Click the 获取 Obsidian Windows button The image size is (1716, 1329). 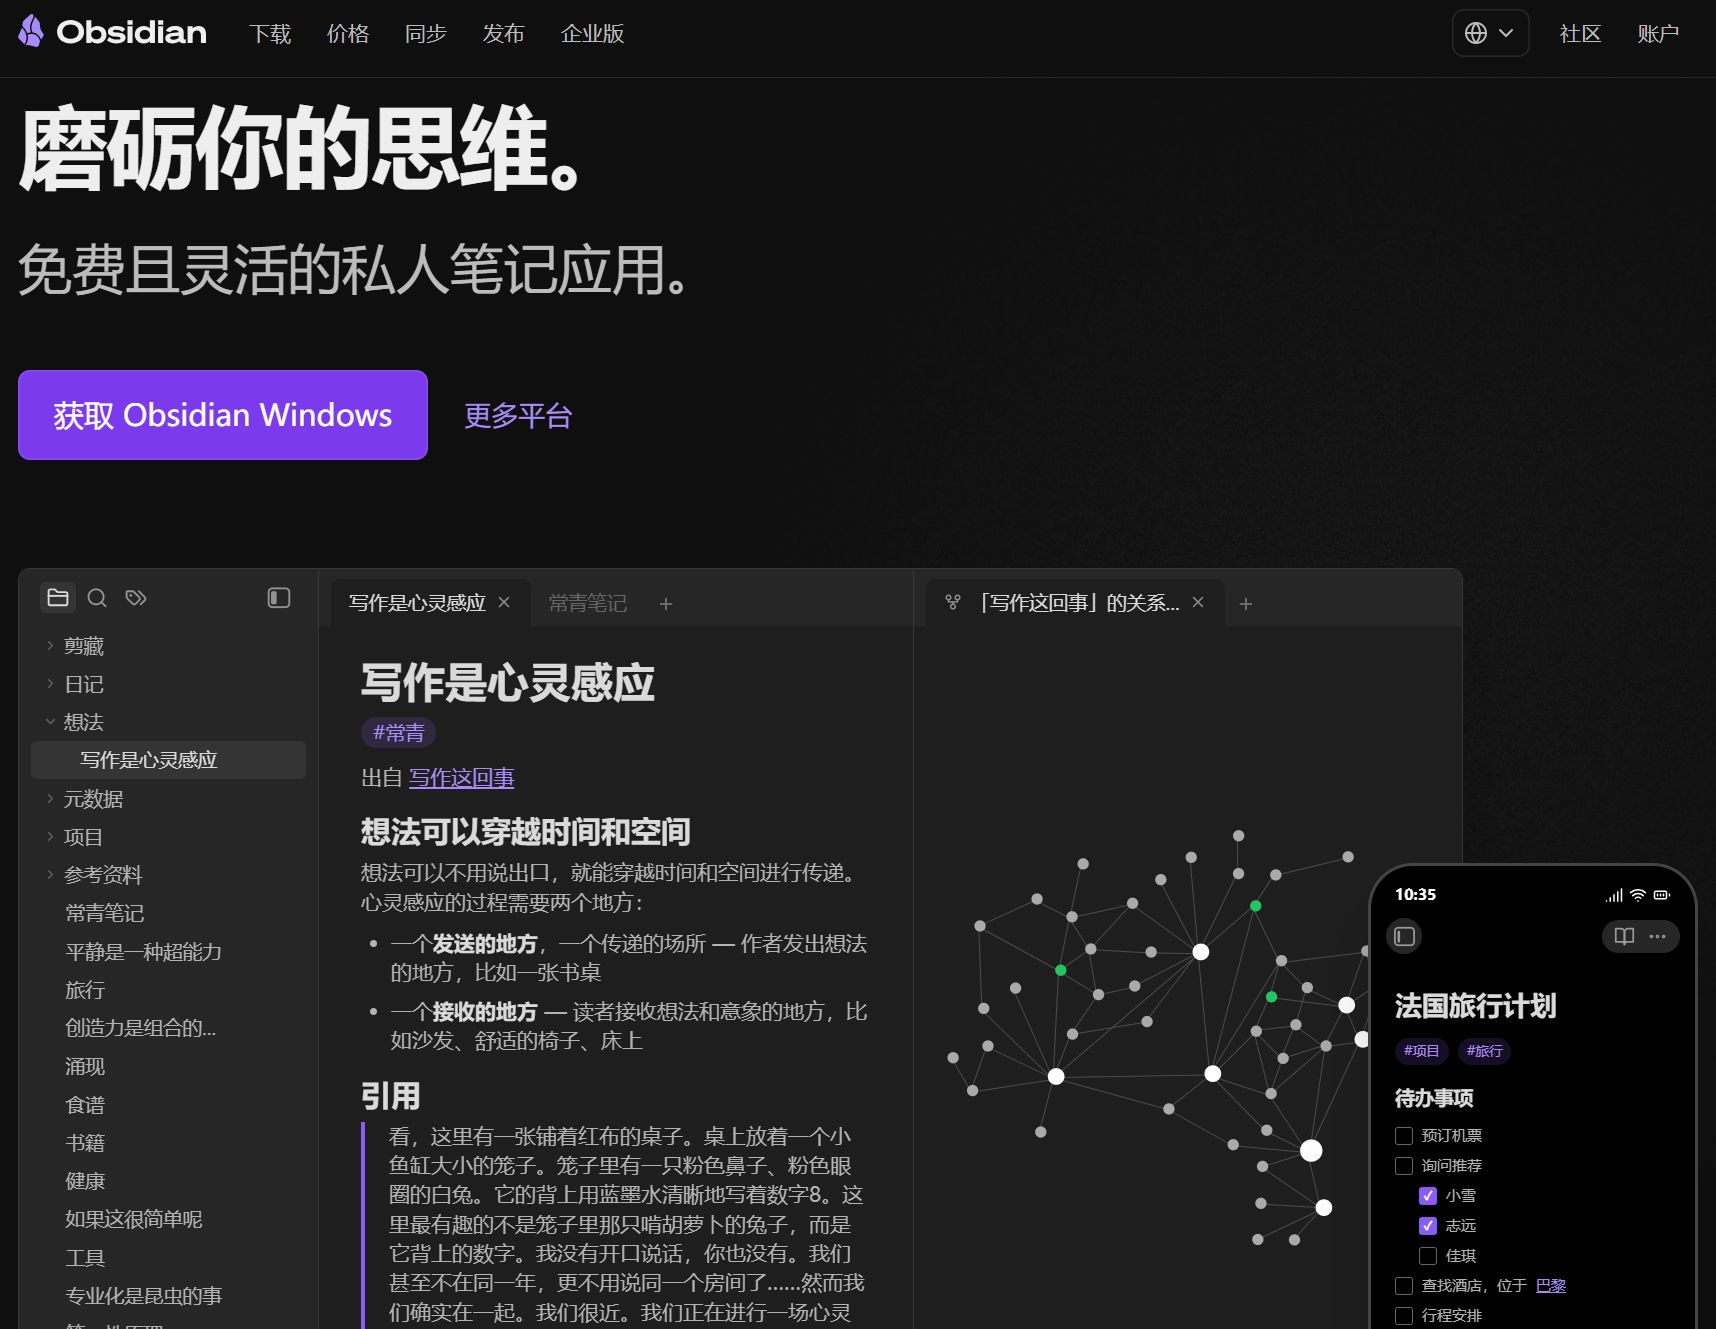tap(222, 414)
